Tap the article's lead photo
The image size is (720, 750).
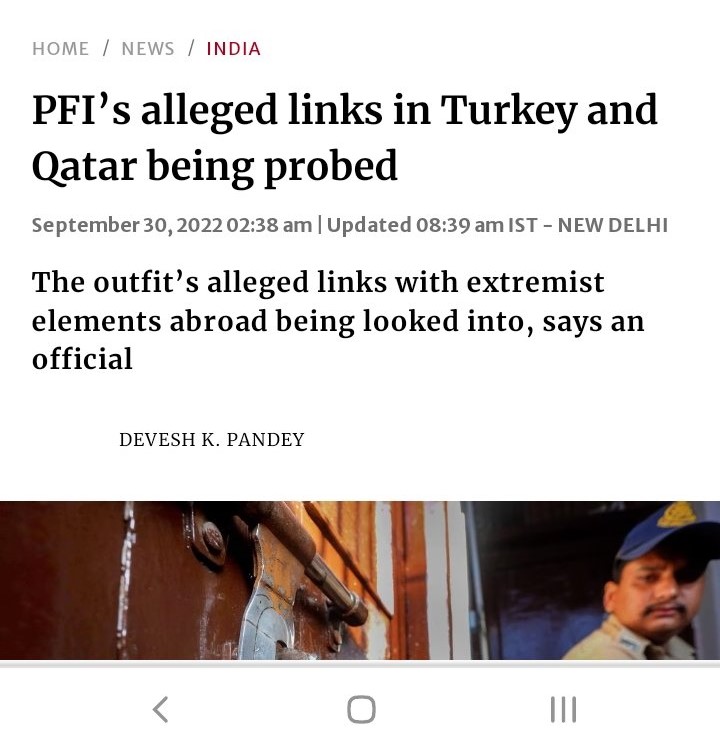[x=360, y=580]
